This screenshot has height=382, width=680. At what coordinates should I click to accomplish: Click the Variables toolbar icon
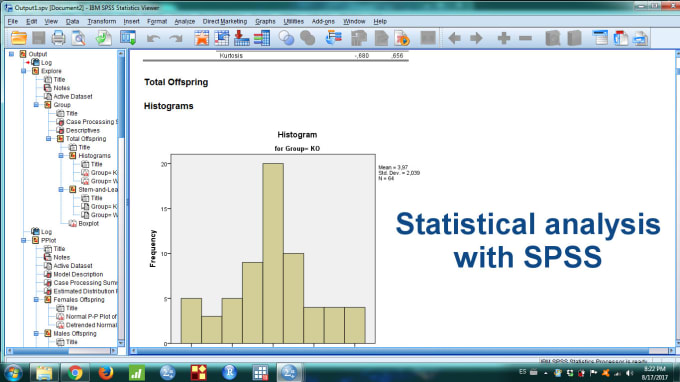pyautogui.click(x=262, y=38)
